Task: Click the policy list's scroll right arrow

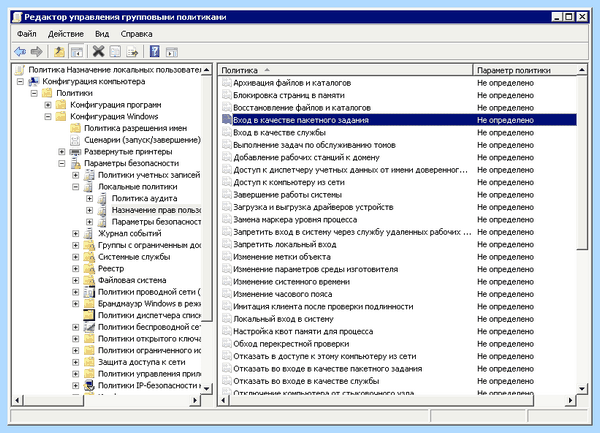Action: (571, 400)
